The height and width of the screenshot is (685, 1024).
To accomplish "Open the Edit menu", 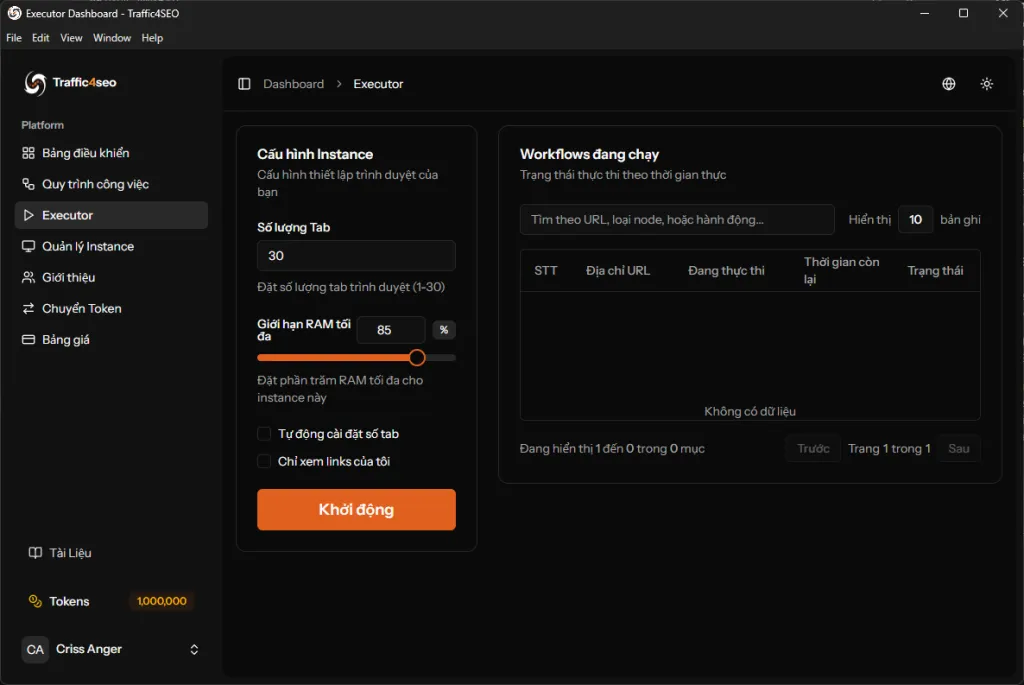I will (40, 38).
